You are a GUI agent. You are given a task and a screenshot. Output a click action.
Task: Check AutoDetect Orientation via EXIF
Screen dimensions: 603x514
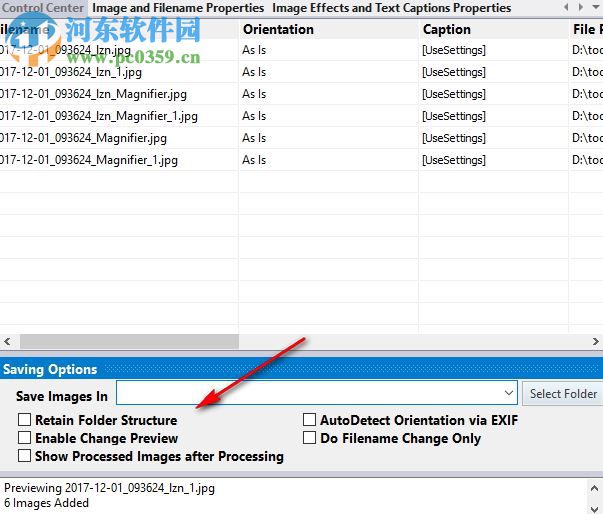(x=309, y=419)
